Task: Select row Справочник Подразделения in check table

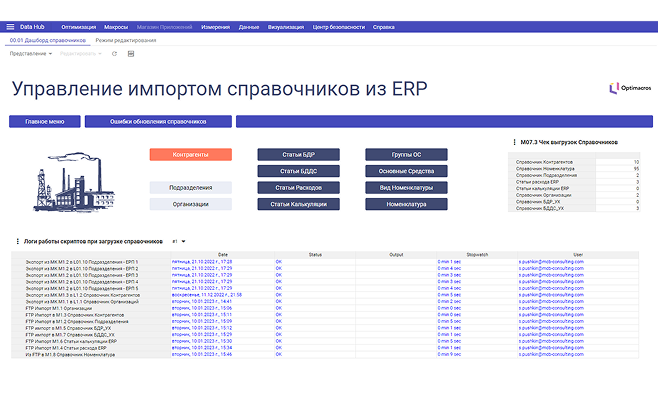Action: (574, 175)
